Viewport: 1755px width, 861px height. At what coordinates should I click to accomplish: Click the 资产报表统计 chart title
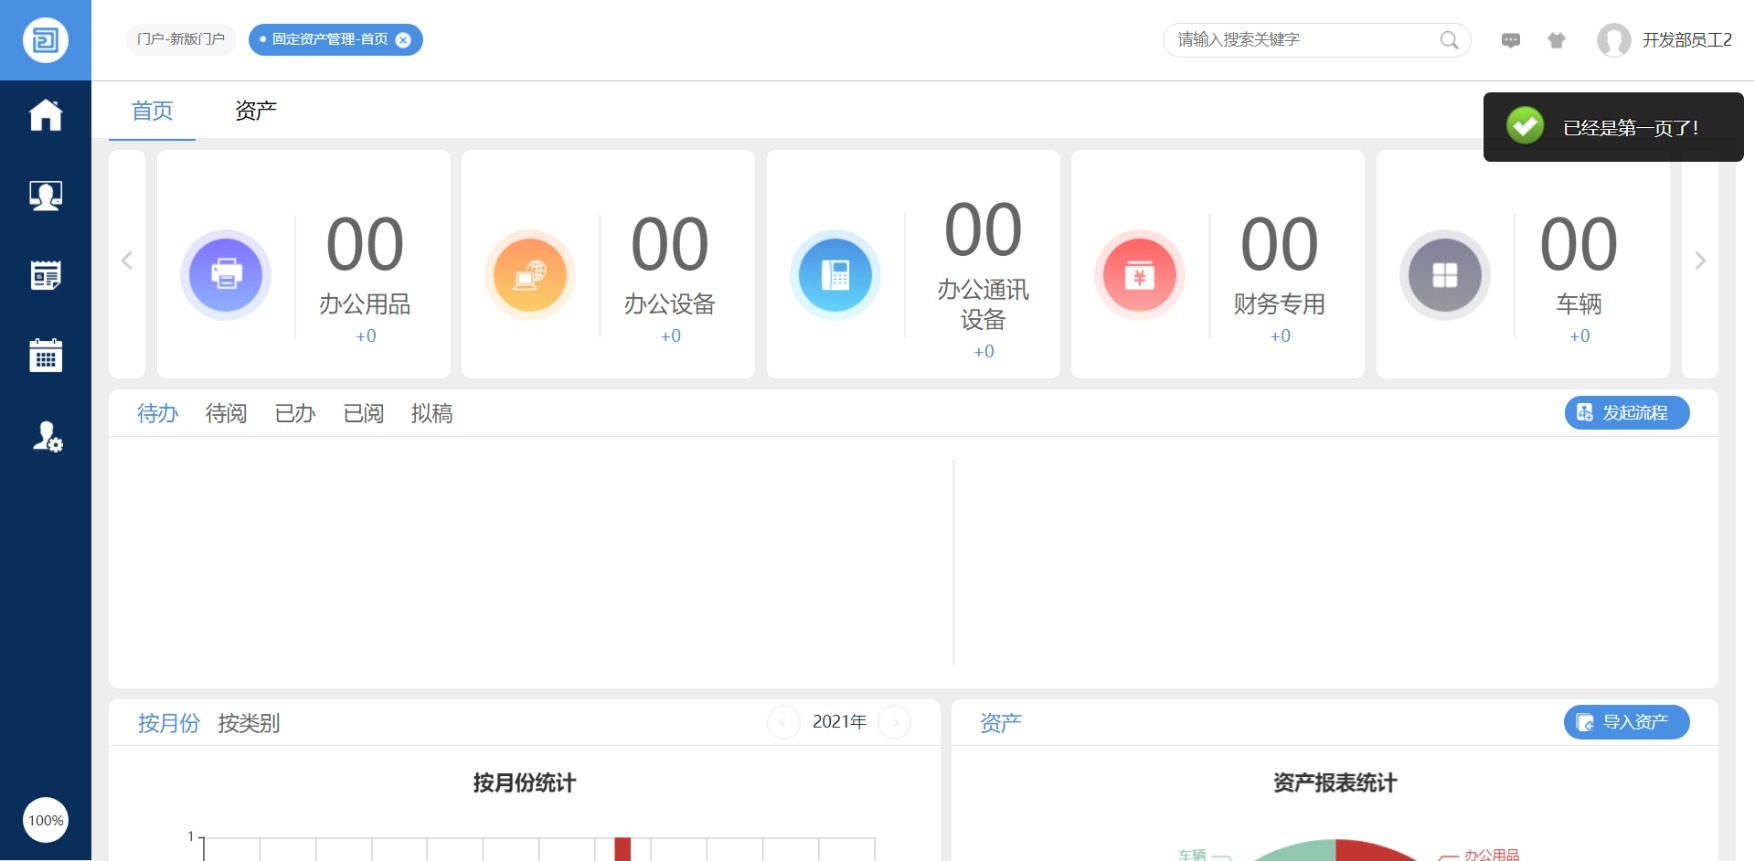(x=1335, y=783)
